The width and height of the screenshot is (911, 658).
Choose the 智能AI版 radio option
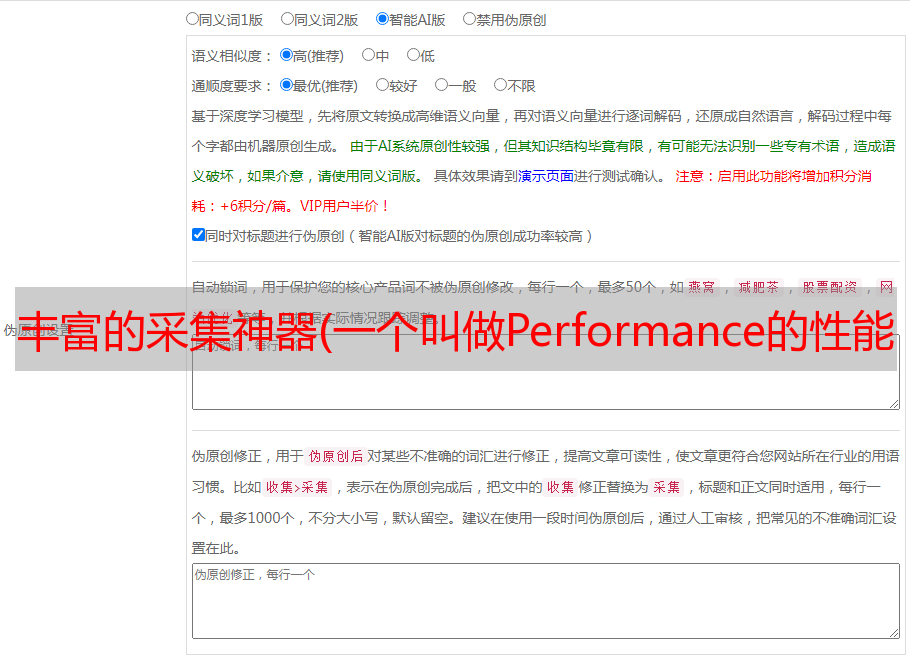coord(382,19)
